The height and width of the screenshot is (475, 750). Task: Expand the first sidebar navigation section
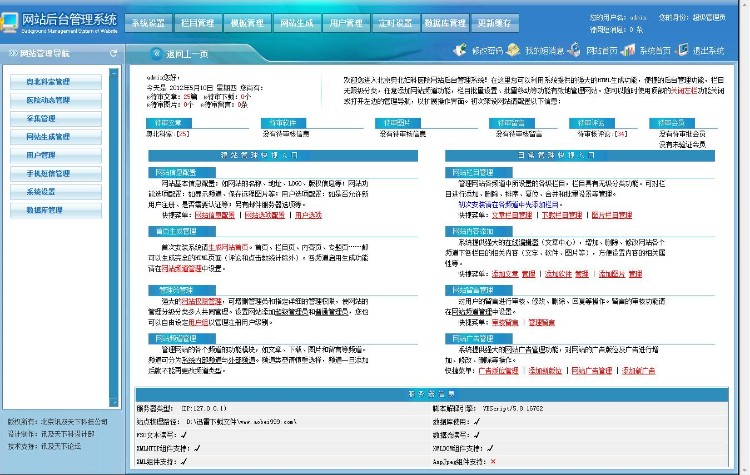coord(56,82)
